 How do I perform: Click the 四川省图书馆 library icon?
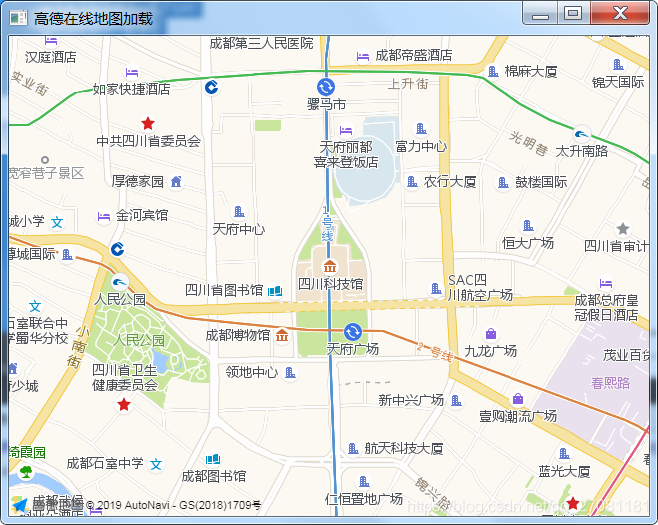click(x=275, y=290)
